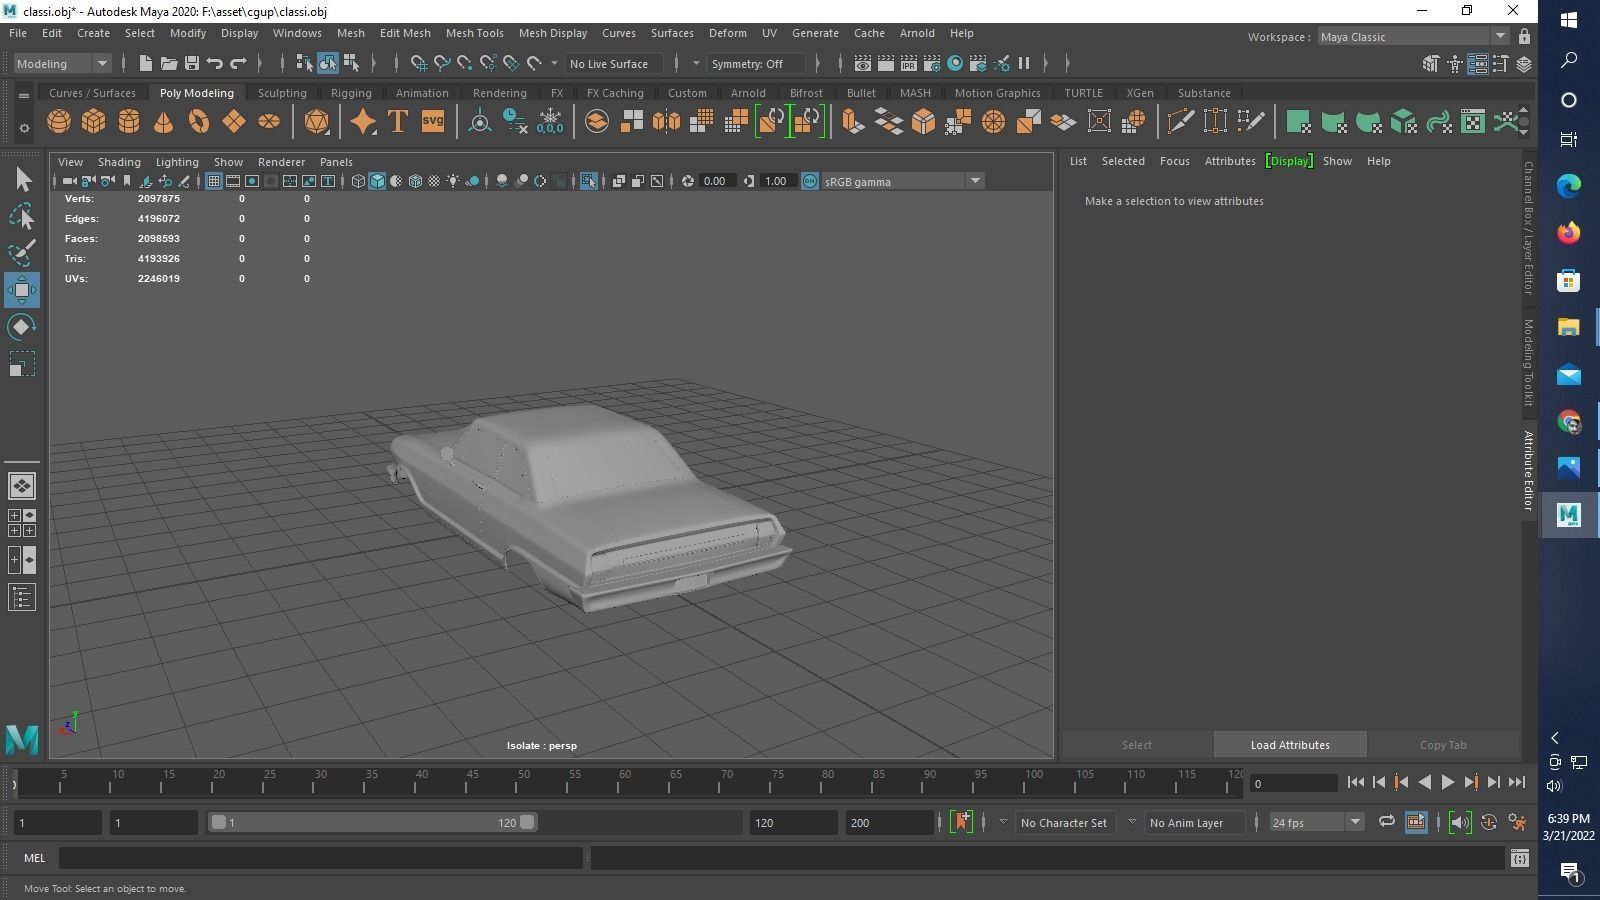Viewport: 1600px width, 900px height.
Task: Open the 24 fps frame rate dropdown
Action: (1316, 822)
